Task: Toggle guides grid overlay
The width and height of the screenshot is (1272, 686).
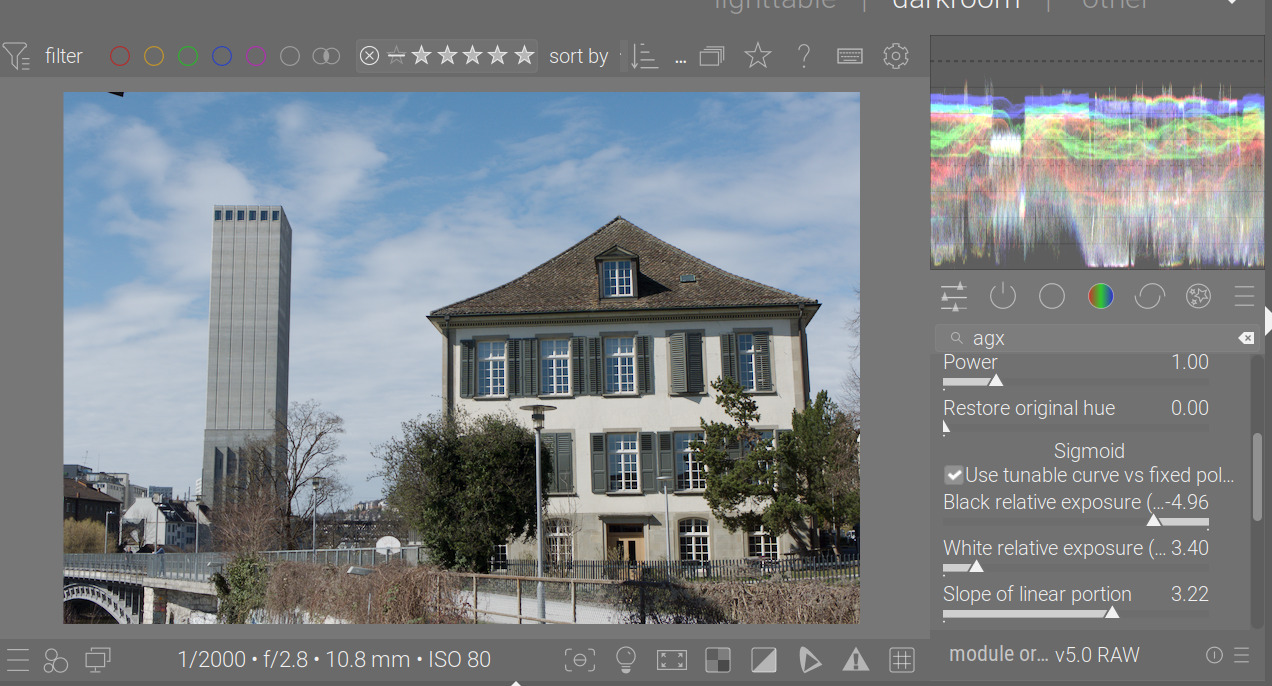Action: tap(902, 659)
